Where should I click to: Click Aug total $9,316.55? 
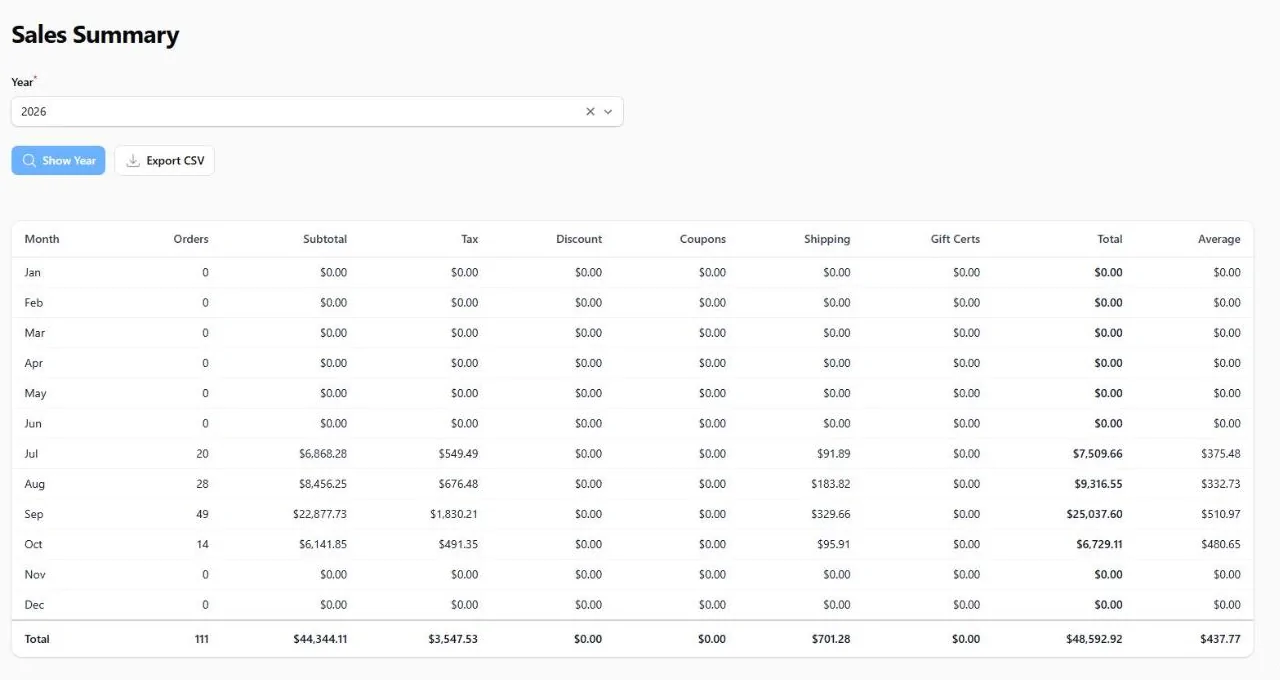click(1098, 484)
